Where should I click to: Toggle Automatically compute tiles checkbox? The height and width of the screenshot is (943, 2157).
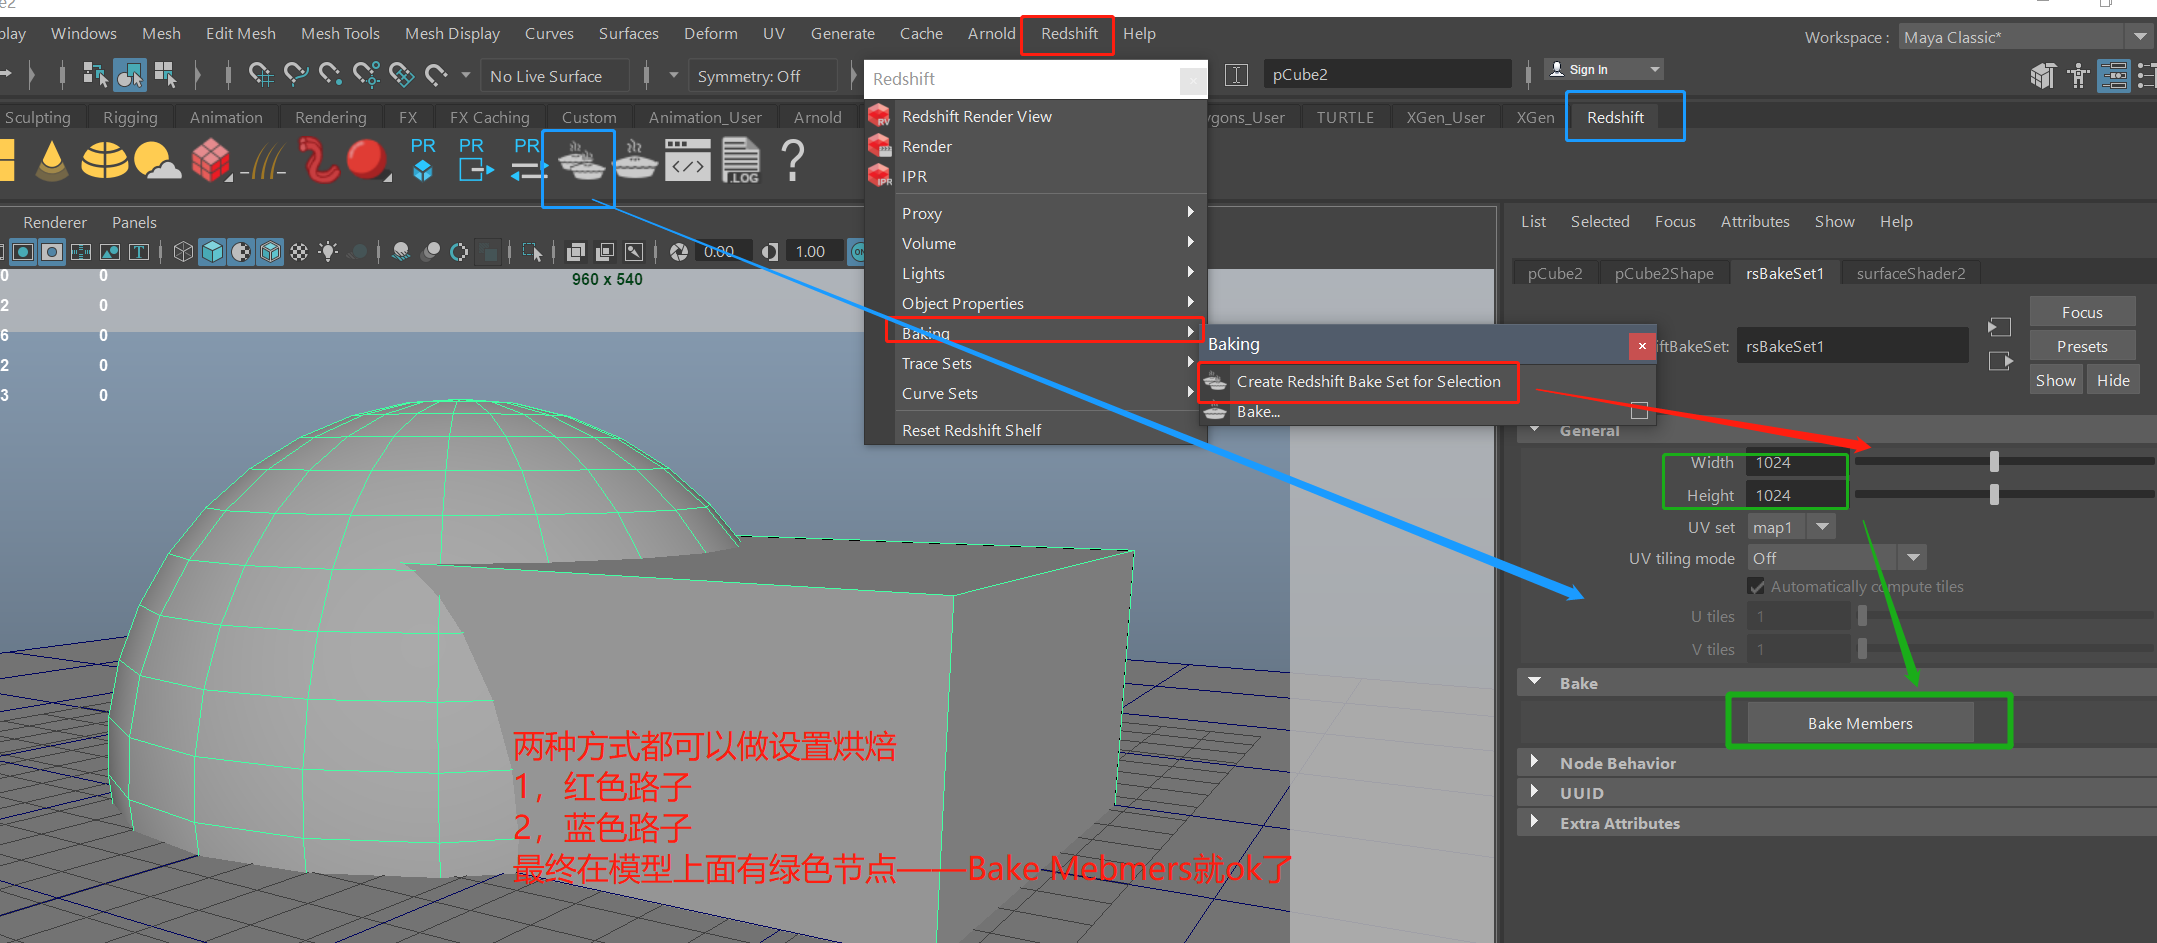1756,587
